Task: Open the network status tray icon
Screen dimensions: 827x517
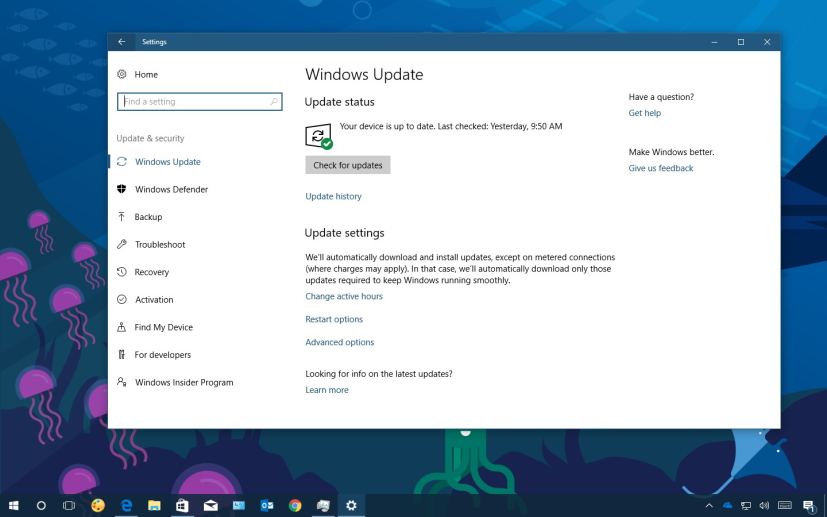Action: [x=746, y=506]
